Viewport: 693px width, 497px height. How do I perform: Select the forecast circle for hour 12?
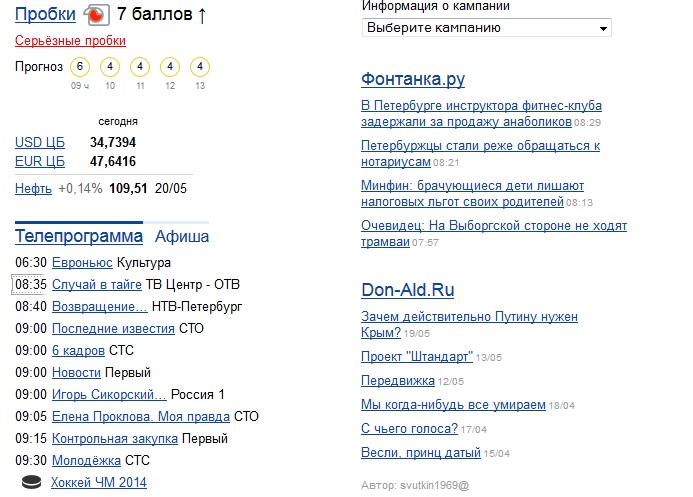170,67
